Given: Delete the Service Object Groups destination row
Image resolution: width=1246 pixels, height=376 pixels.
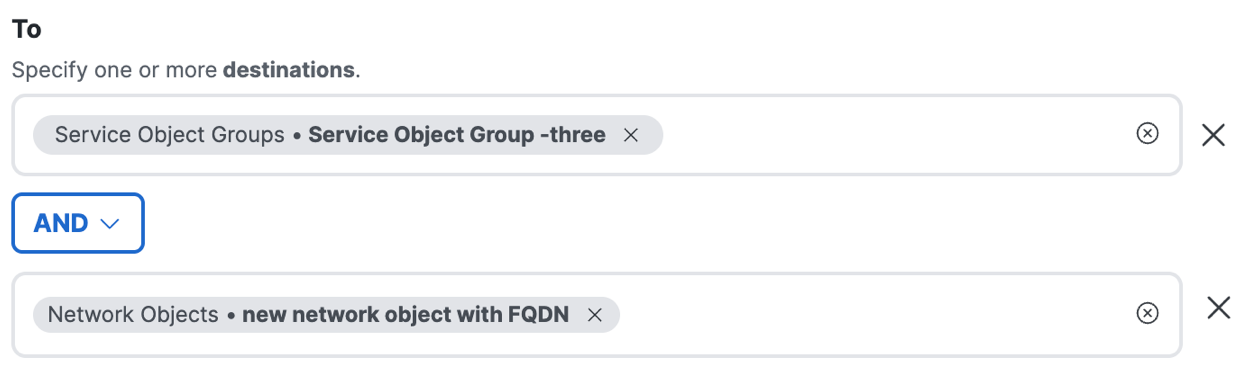Looking at the screenshot, I should 1213,135.
